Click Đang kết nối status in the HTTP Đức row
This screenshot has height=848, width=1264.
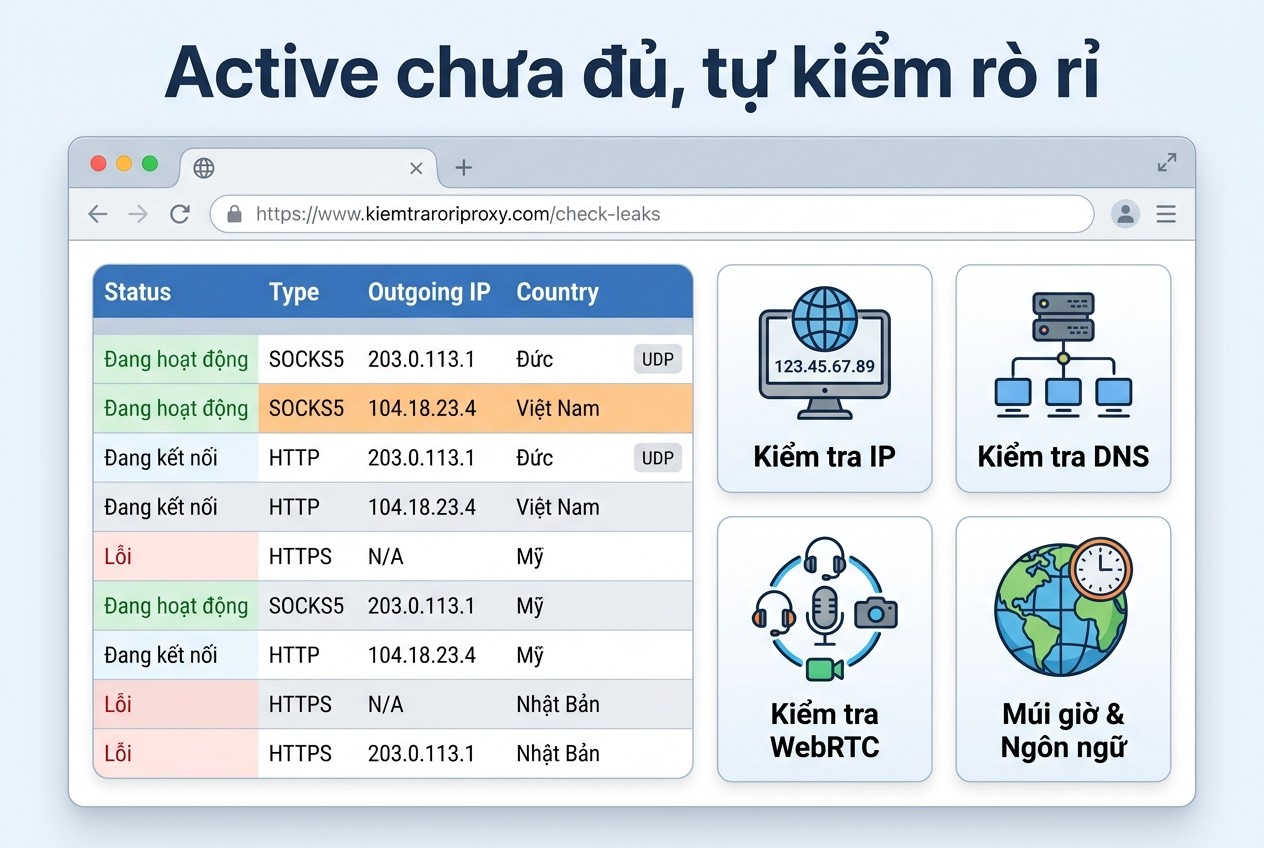point(161,458)
